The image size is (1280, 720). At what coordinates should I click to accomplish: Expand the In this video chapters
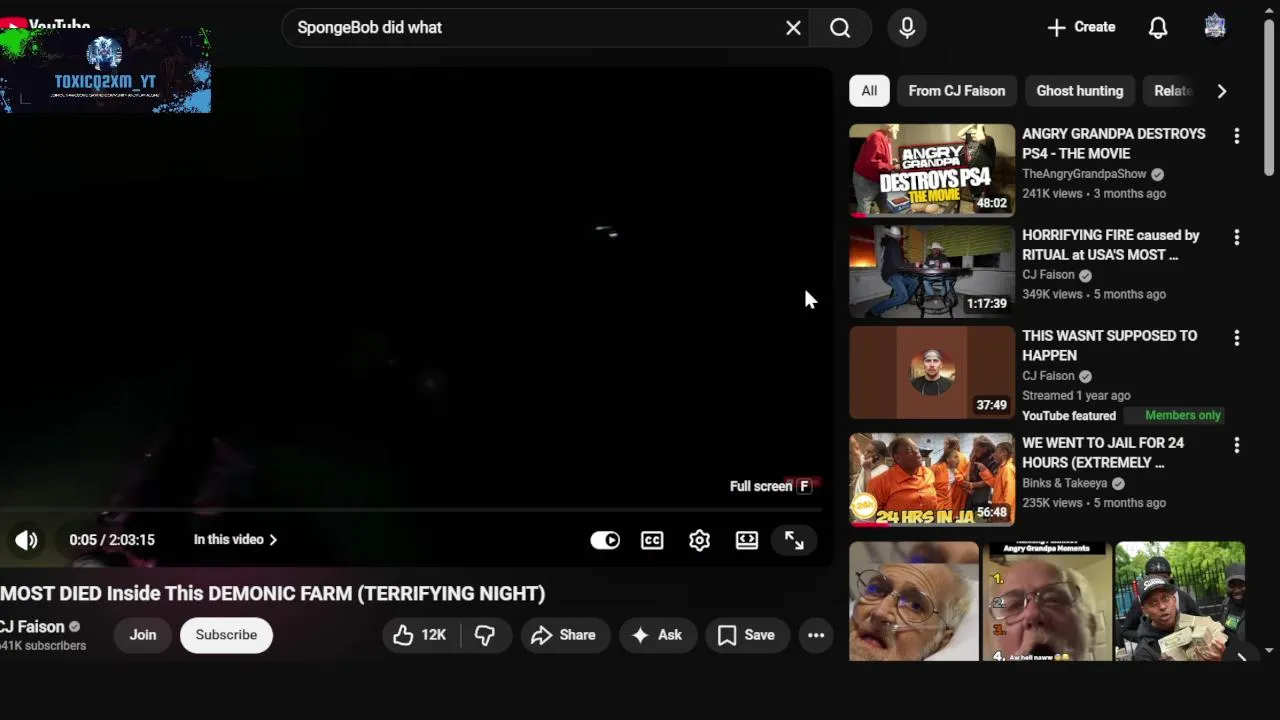[x=235, y=540]
